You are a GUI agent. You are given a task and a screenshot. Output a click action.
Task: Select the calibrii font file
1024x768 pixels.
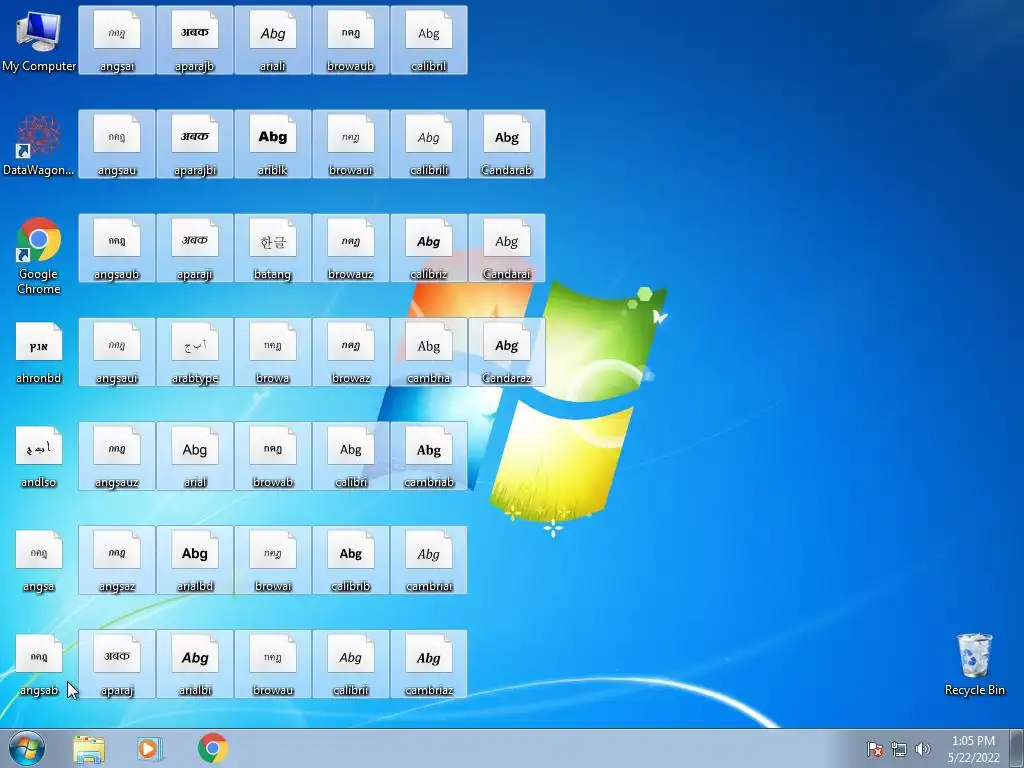(x=351, y=664)
